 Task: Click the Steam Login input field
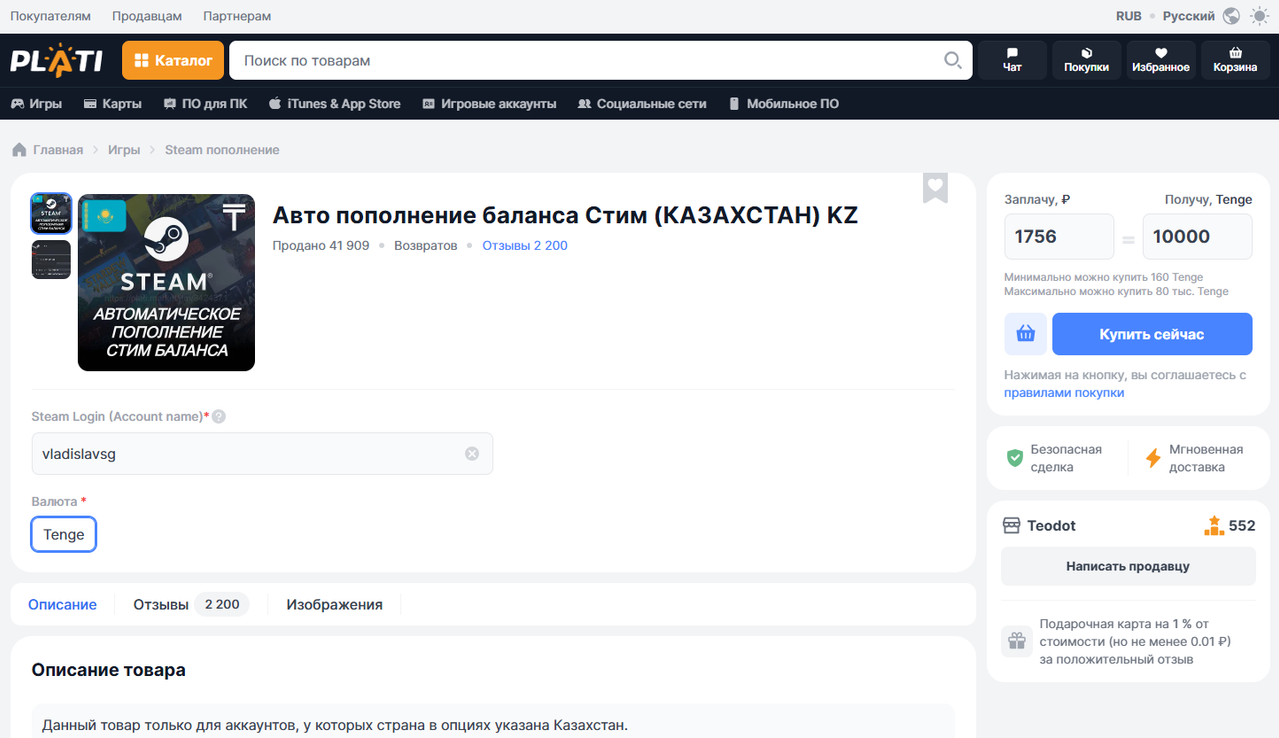(262, 453)
